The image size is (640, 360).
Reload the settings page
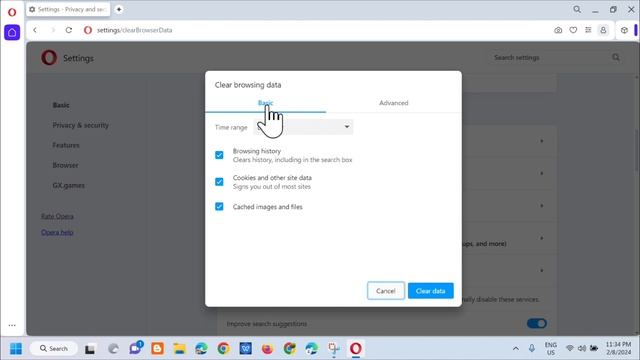click(69, 30)
